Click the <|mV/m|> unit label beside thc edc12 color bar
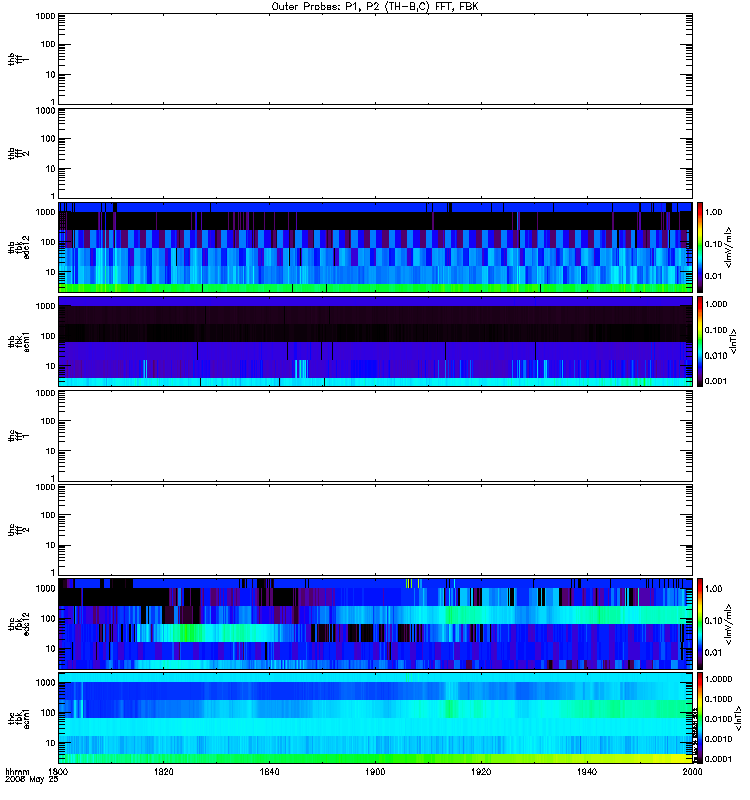 pyautogui.click(x=729, y=624)
